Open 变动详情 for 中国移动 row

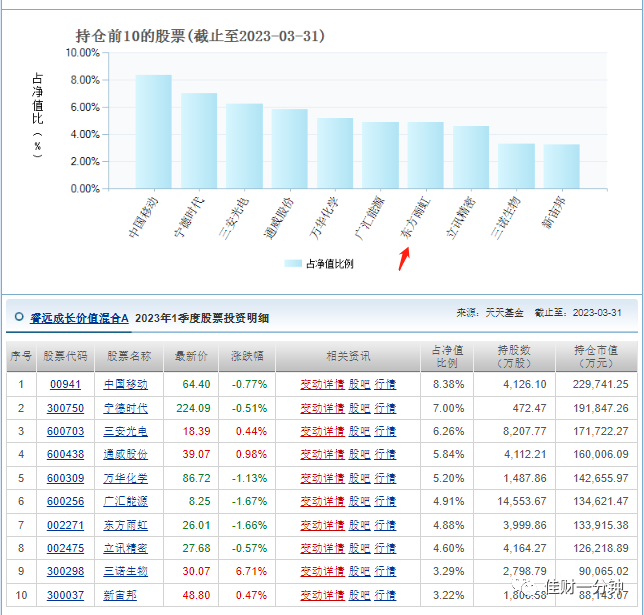tap(322, 385)
